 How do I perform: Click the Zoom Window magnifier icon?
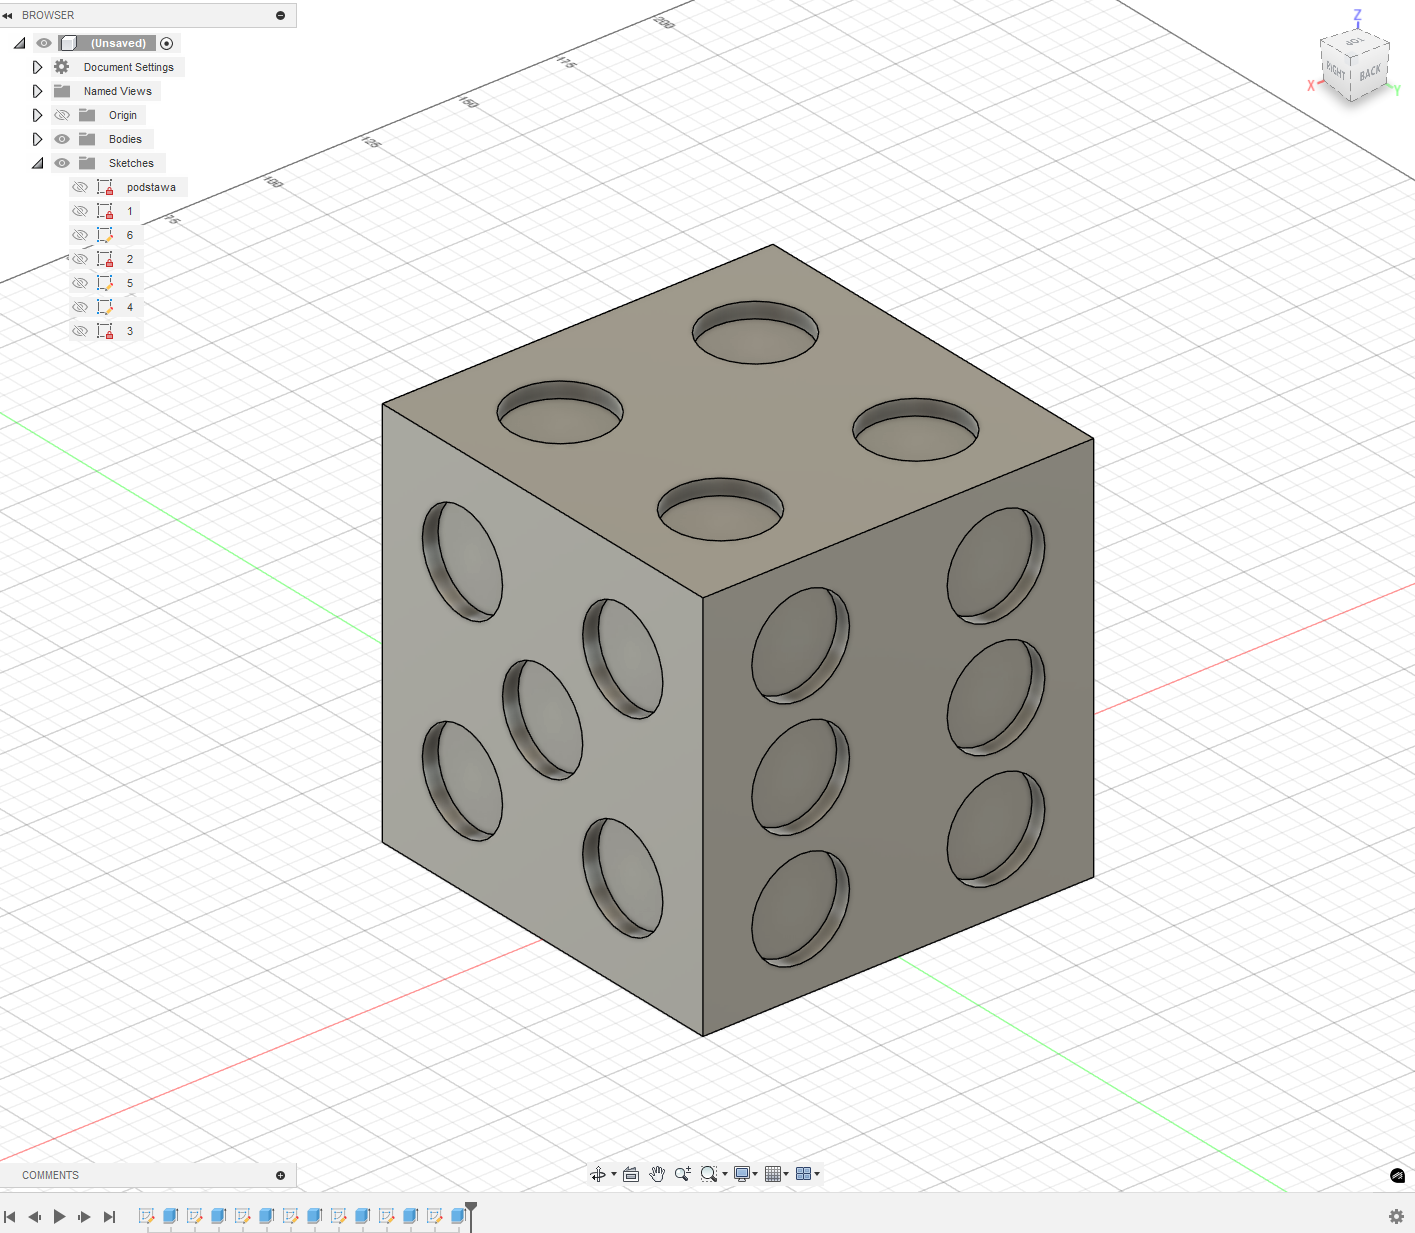[x=708, y=1174]
